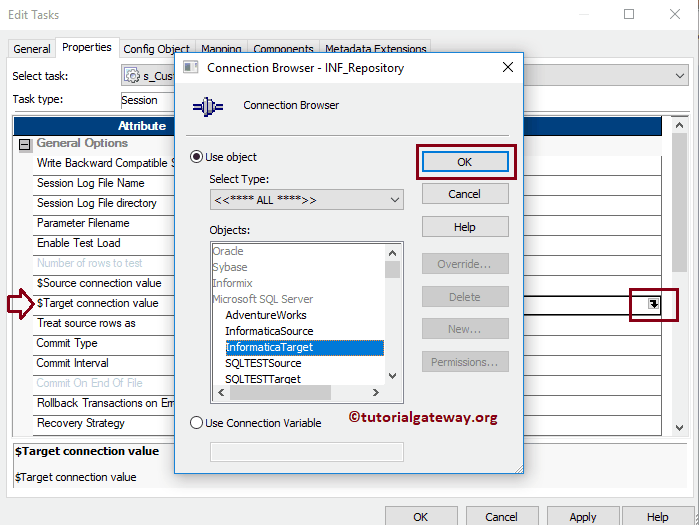Select Informix in Objects list

tap(232, 283)
